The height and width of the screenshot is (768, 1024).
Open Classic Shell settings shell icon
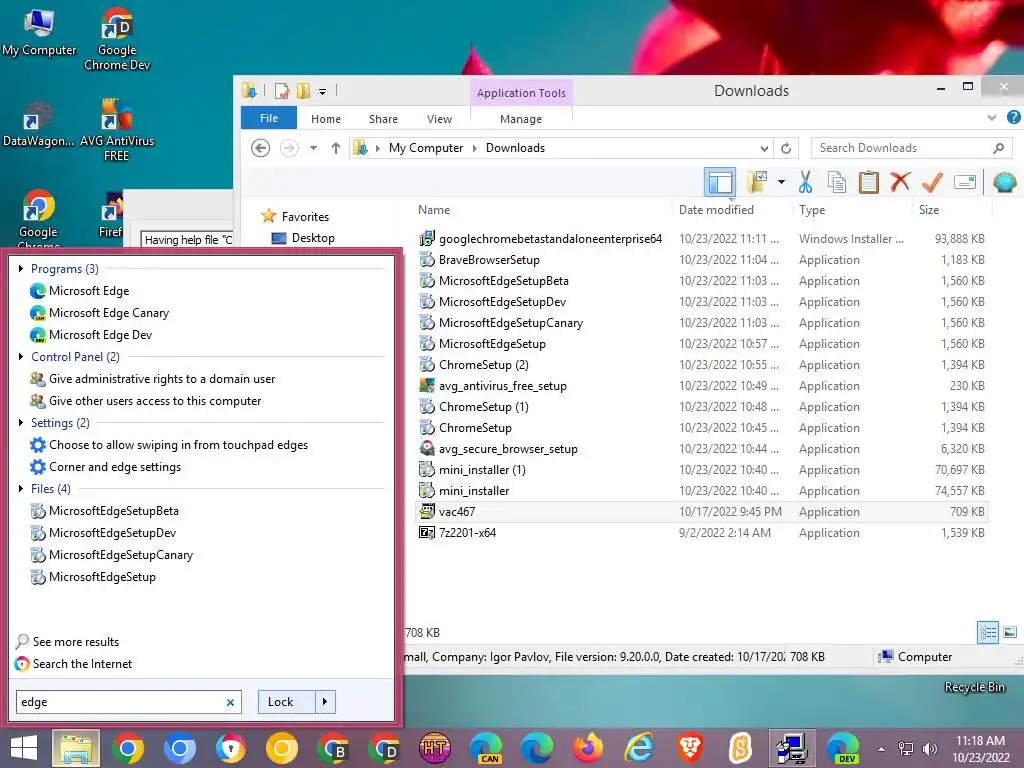[1004, 182]
